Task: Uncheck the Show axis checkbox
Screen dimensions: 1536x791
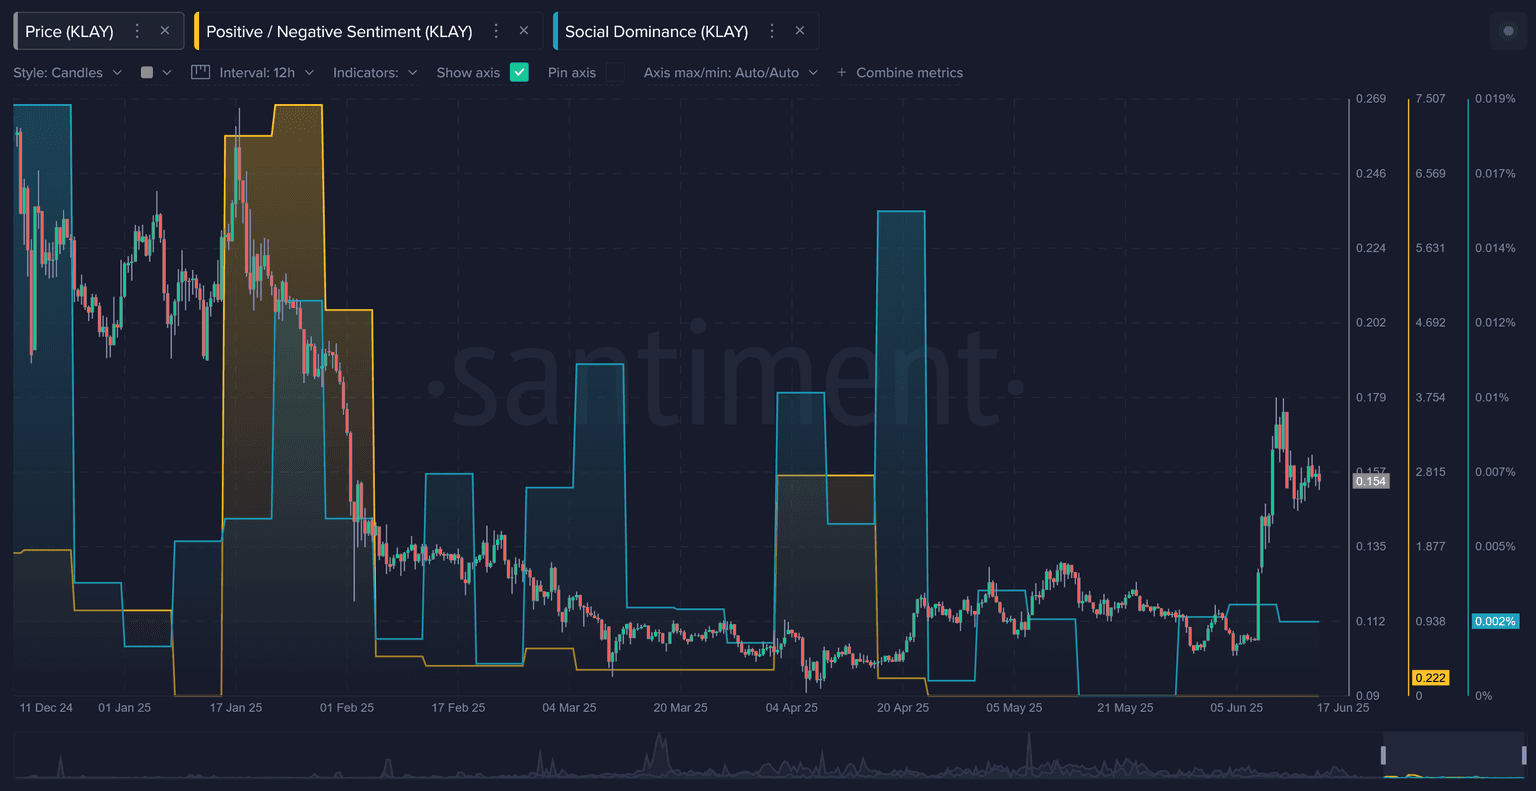Action: 519,72
